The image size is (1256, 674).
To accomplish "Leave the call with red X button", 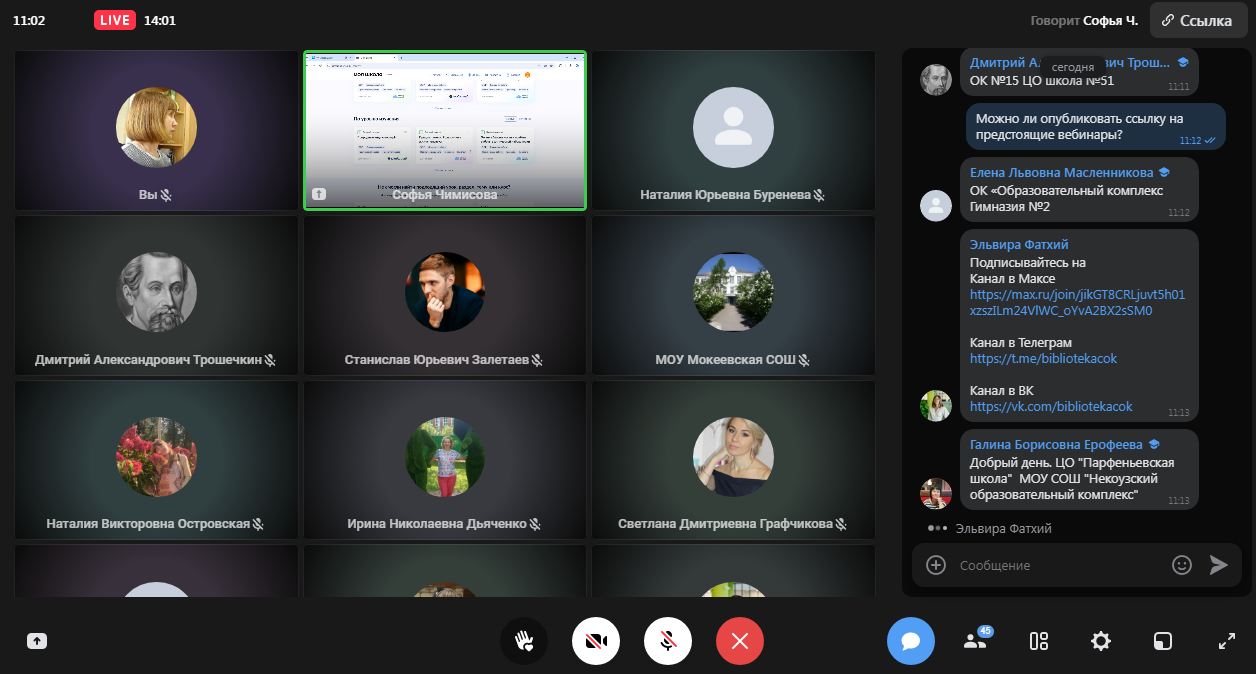I will click(740, 641).
